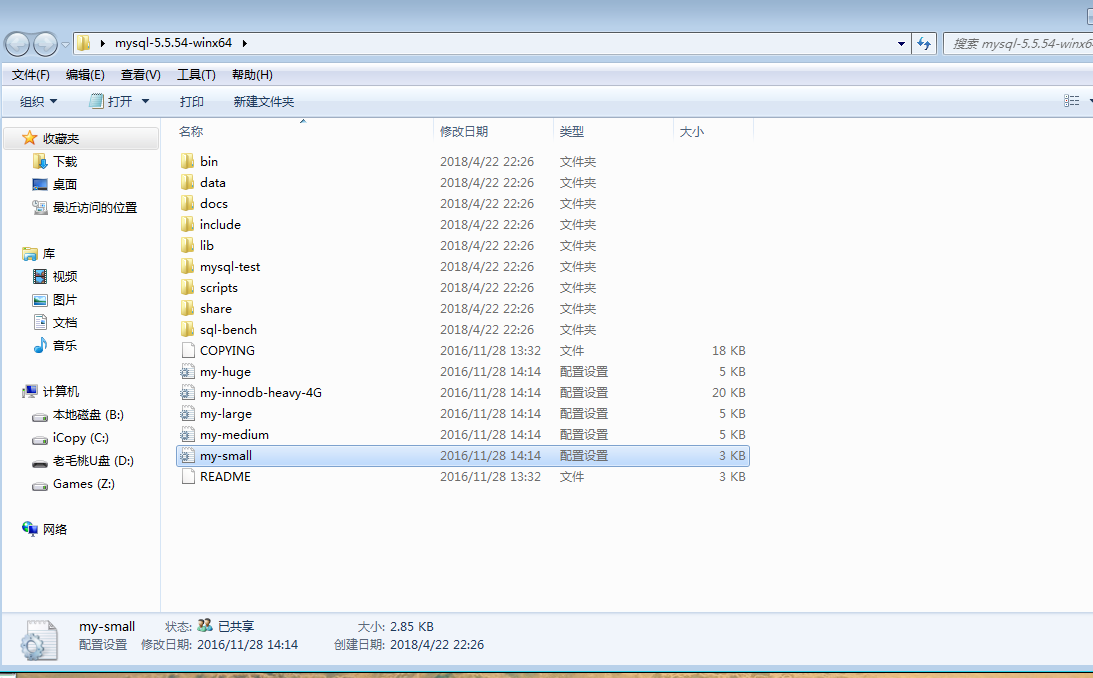Open the address bar history dropdown
1093x678 pixels.
point(901,44)
